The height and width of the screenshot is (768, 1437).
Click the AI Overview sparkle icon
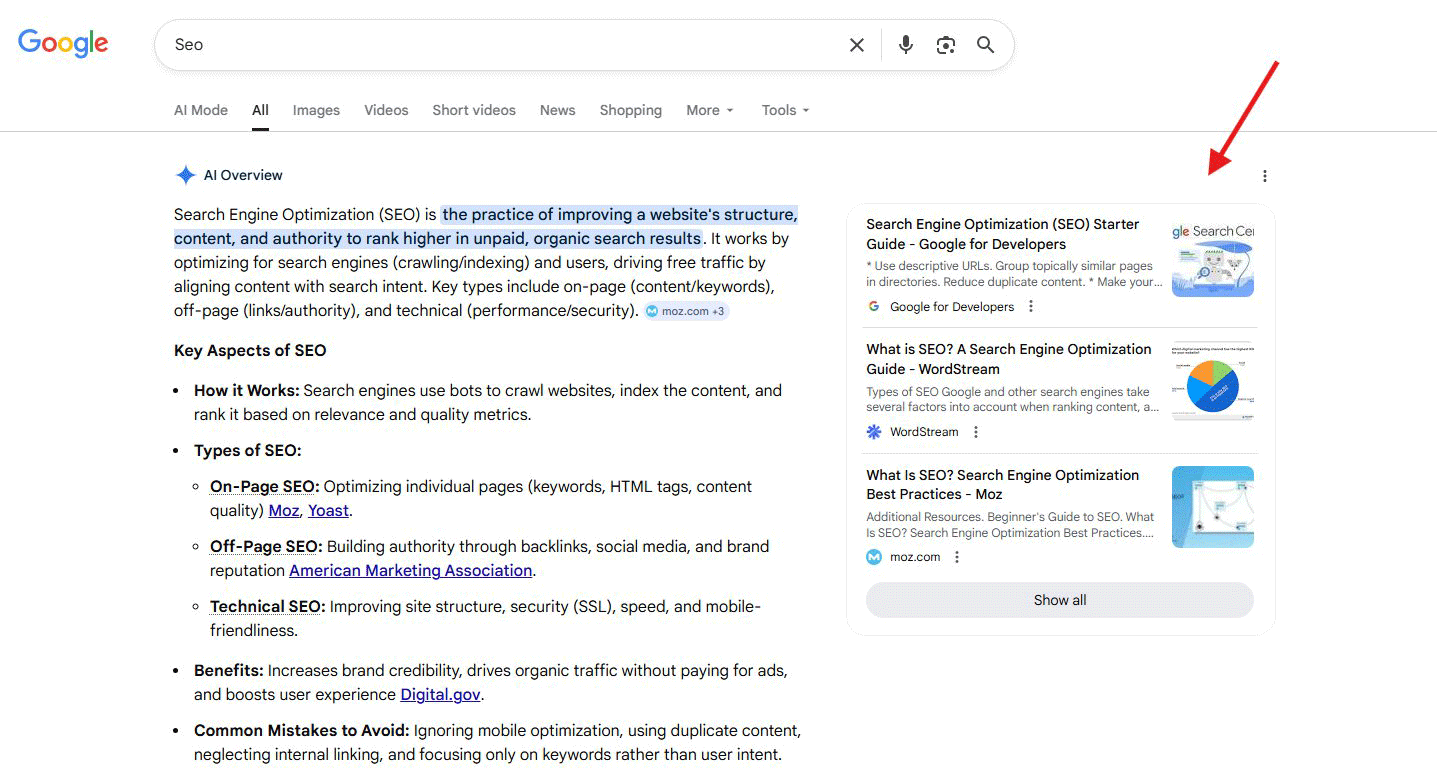pyautogui.click(x=185, y=175)
